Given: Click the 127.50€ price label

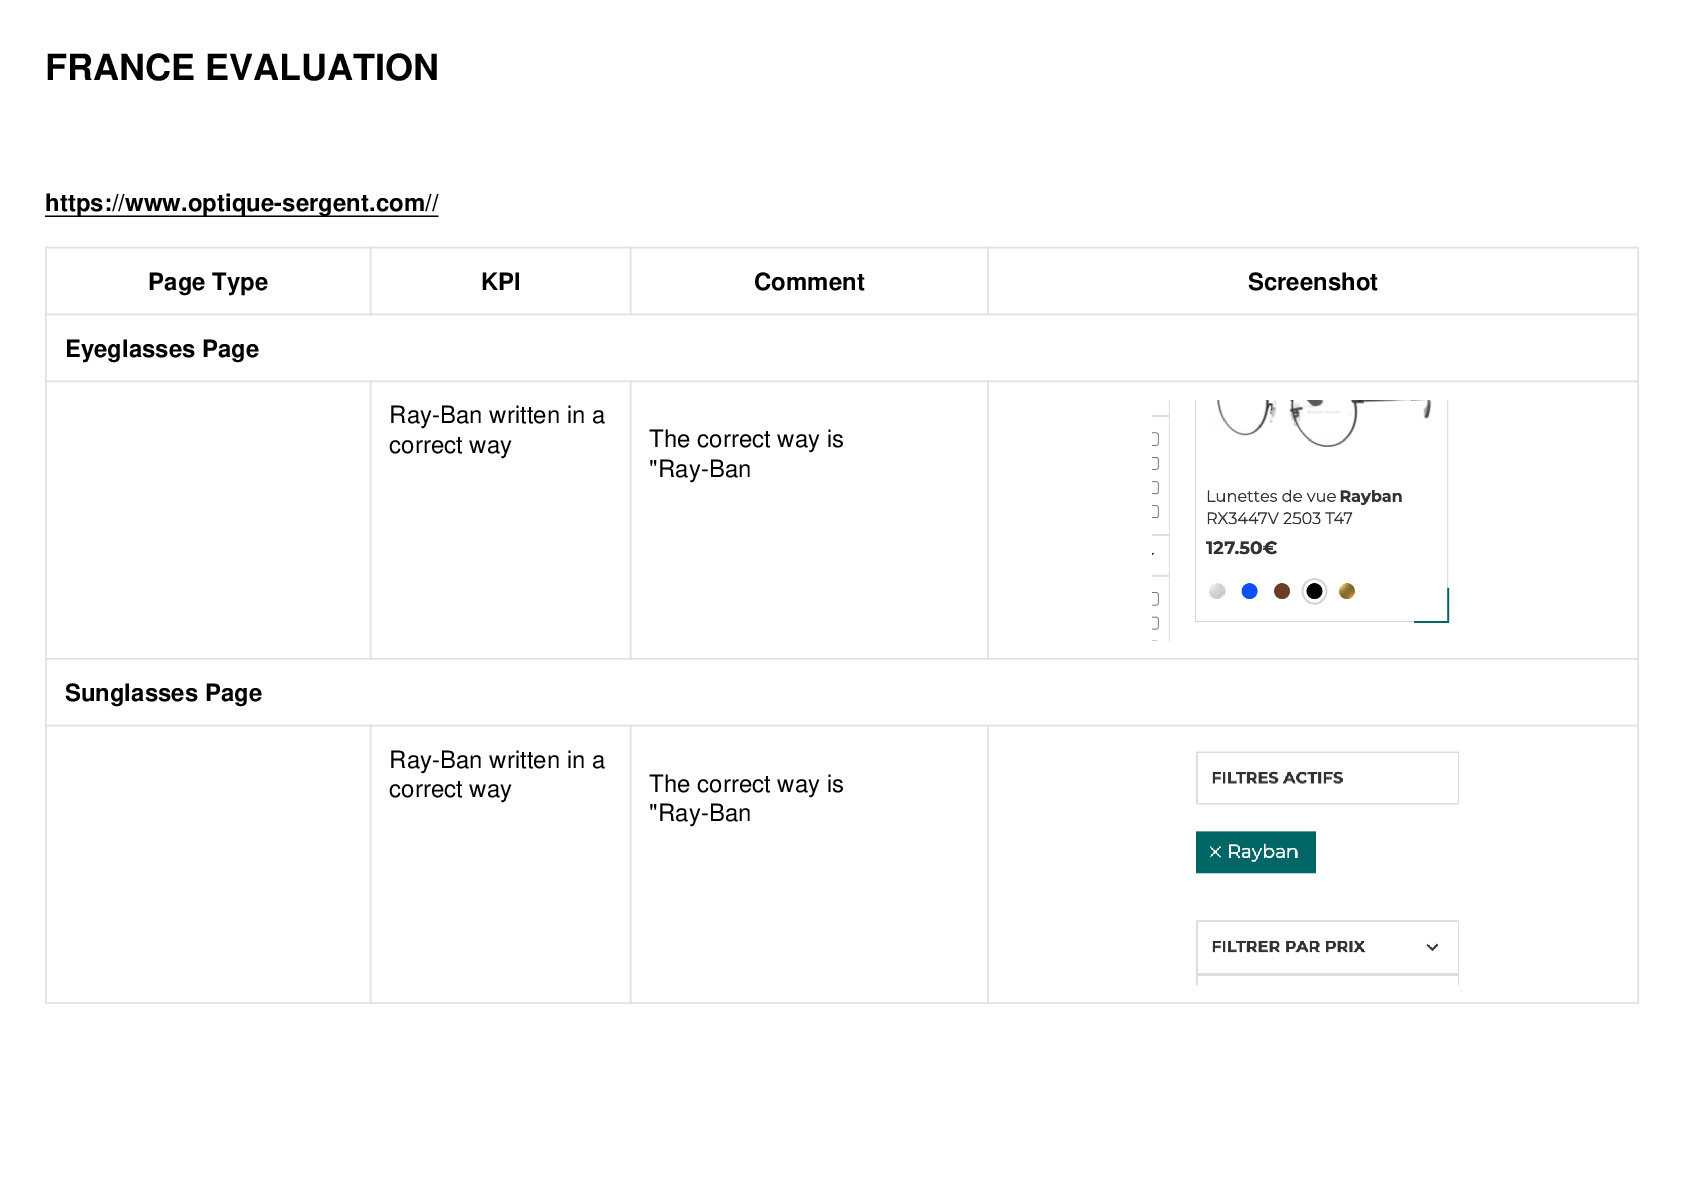Looking at the screenshot, I should 1241,548.
